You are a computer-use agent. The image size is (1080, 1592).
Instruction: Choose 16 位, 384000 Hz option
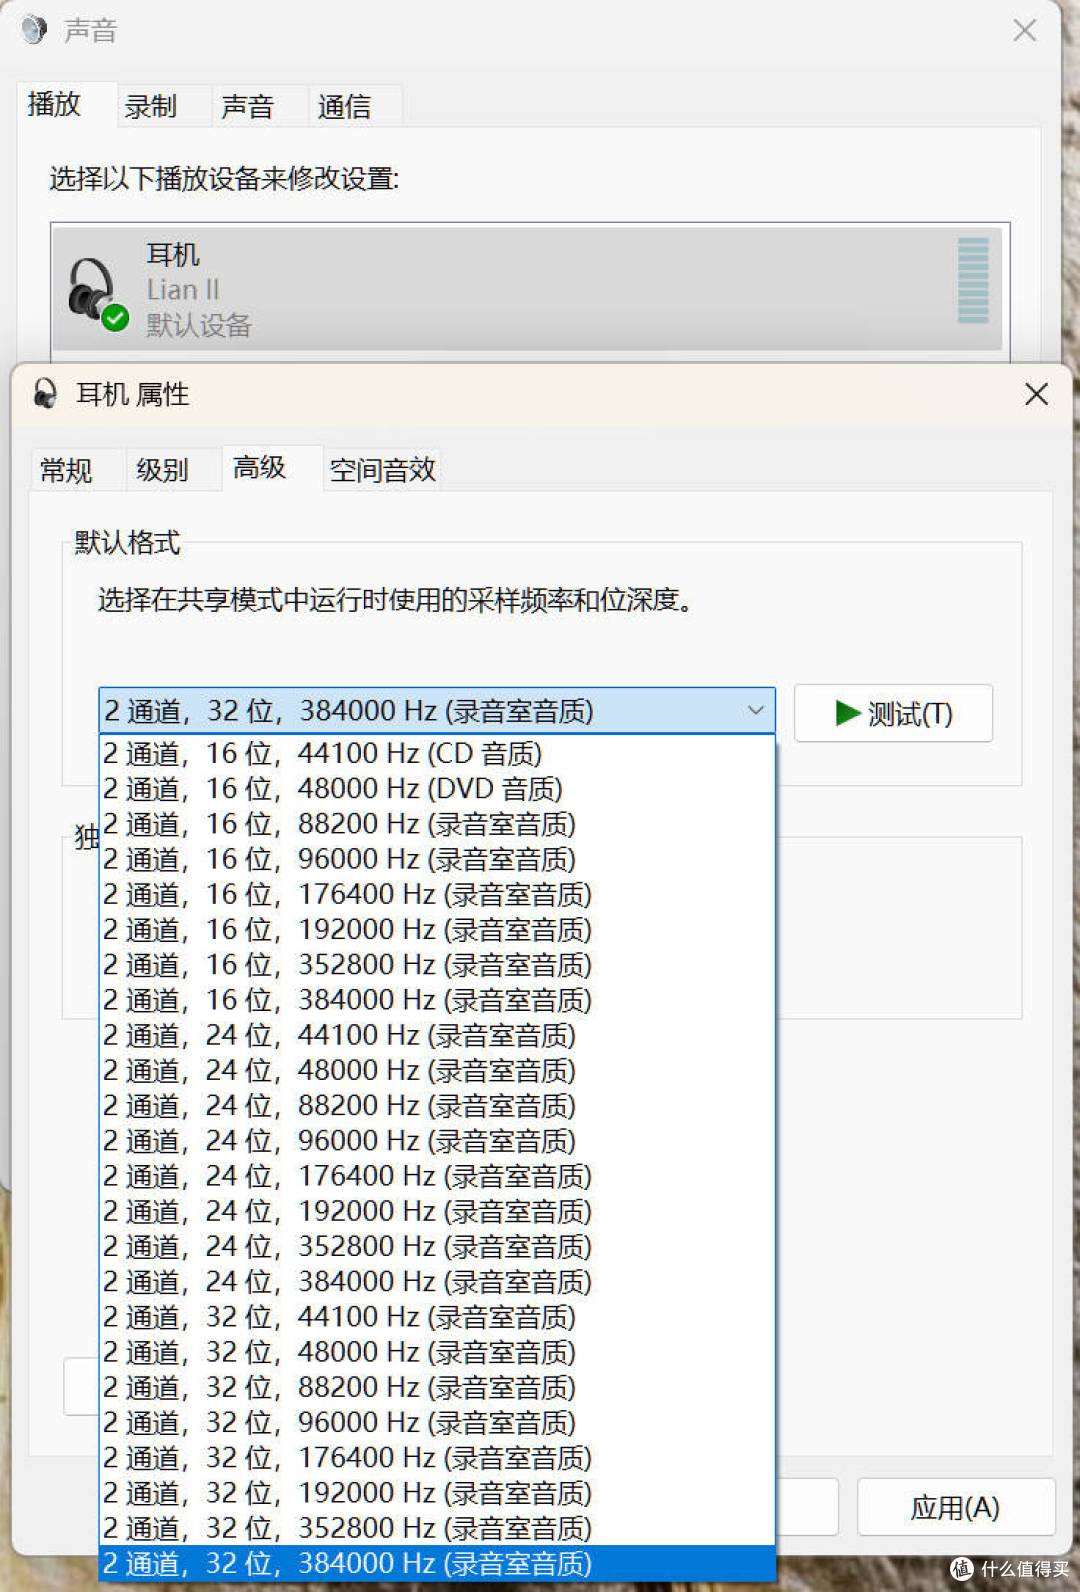[x=437, y=999]
